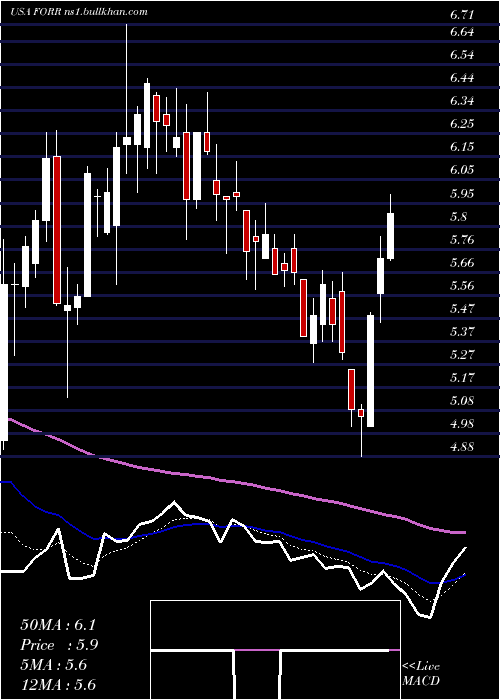500x700 pixels.
Task: Select the 4.98 axis value
Action: click(462, 424)
